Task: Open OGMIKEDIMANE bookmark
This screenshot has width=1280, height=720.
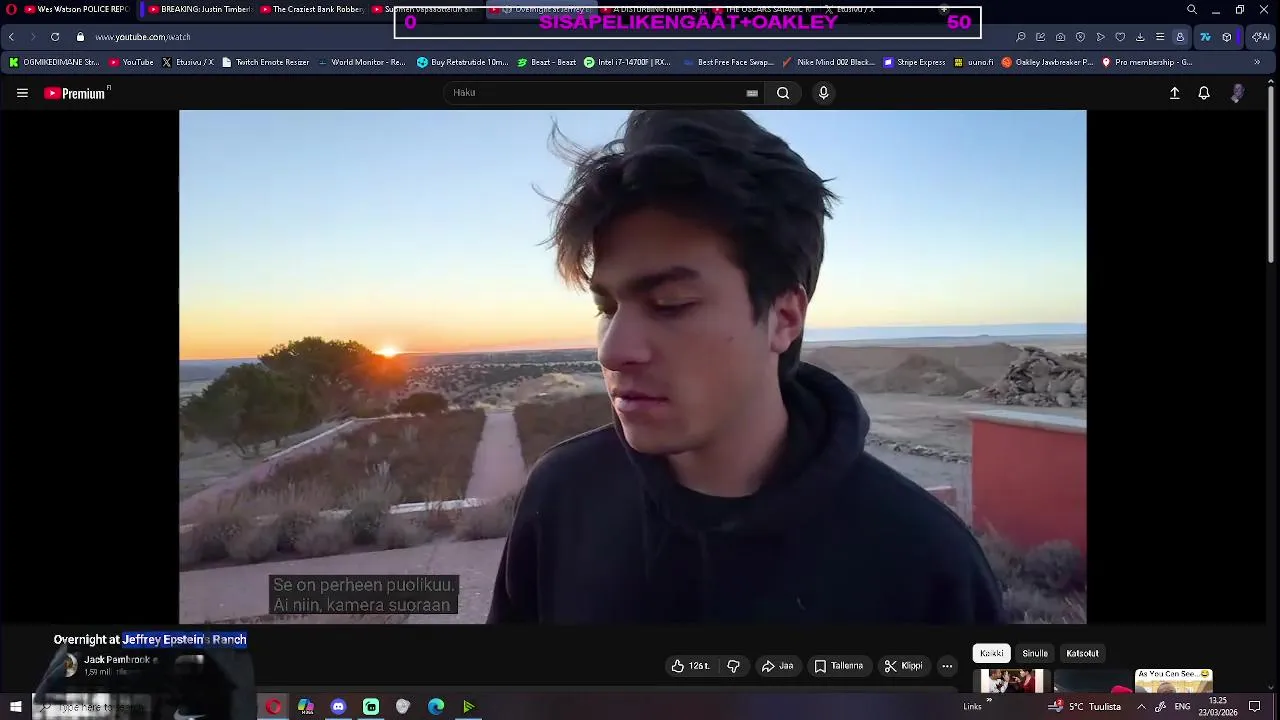Action: point(54,62)
